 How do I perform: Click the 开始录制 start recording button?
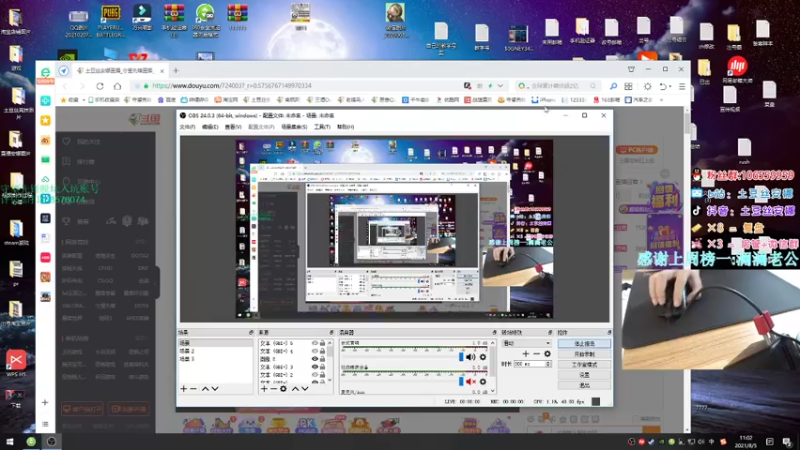tap(584, 354)
